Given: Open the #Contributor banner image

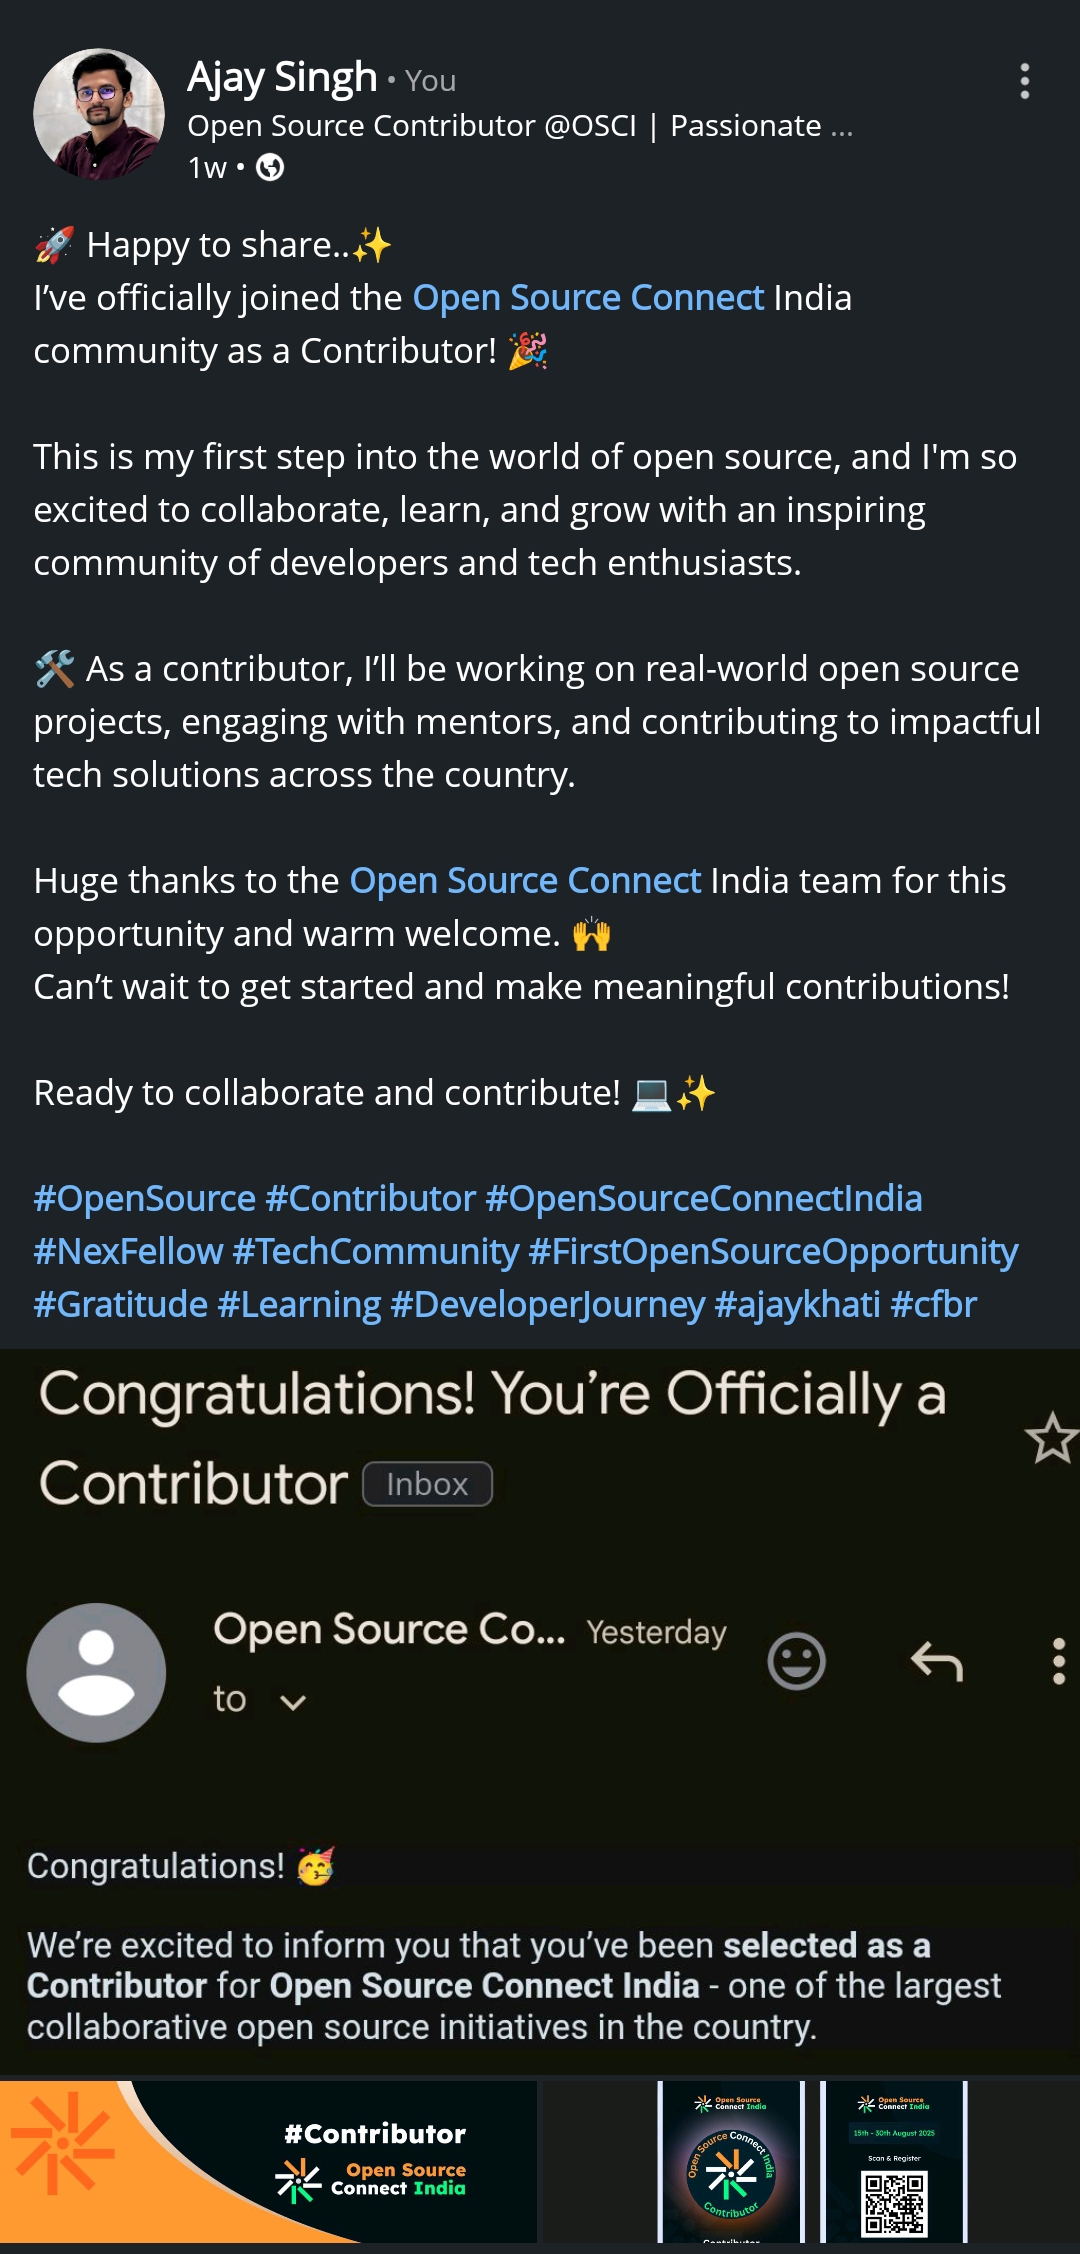Looking at the screenshot, I should click(268, 2162).
